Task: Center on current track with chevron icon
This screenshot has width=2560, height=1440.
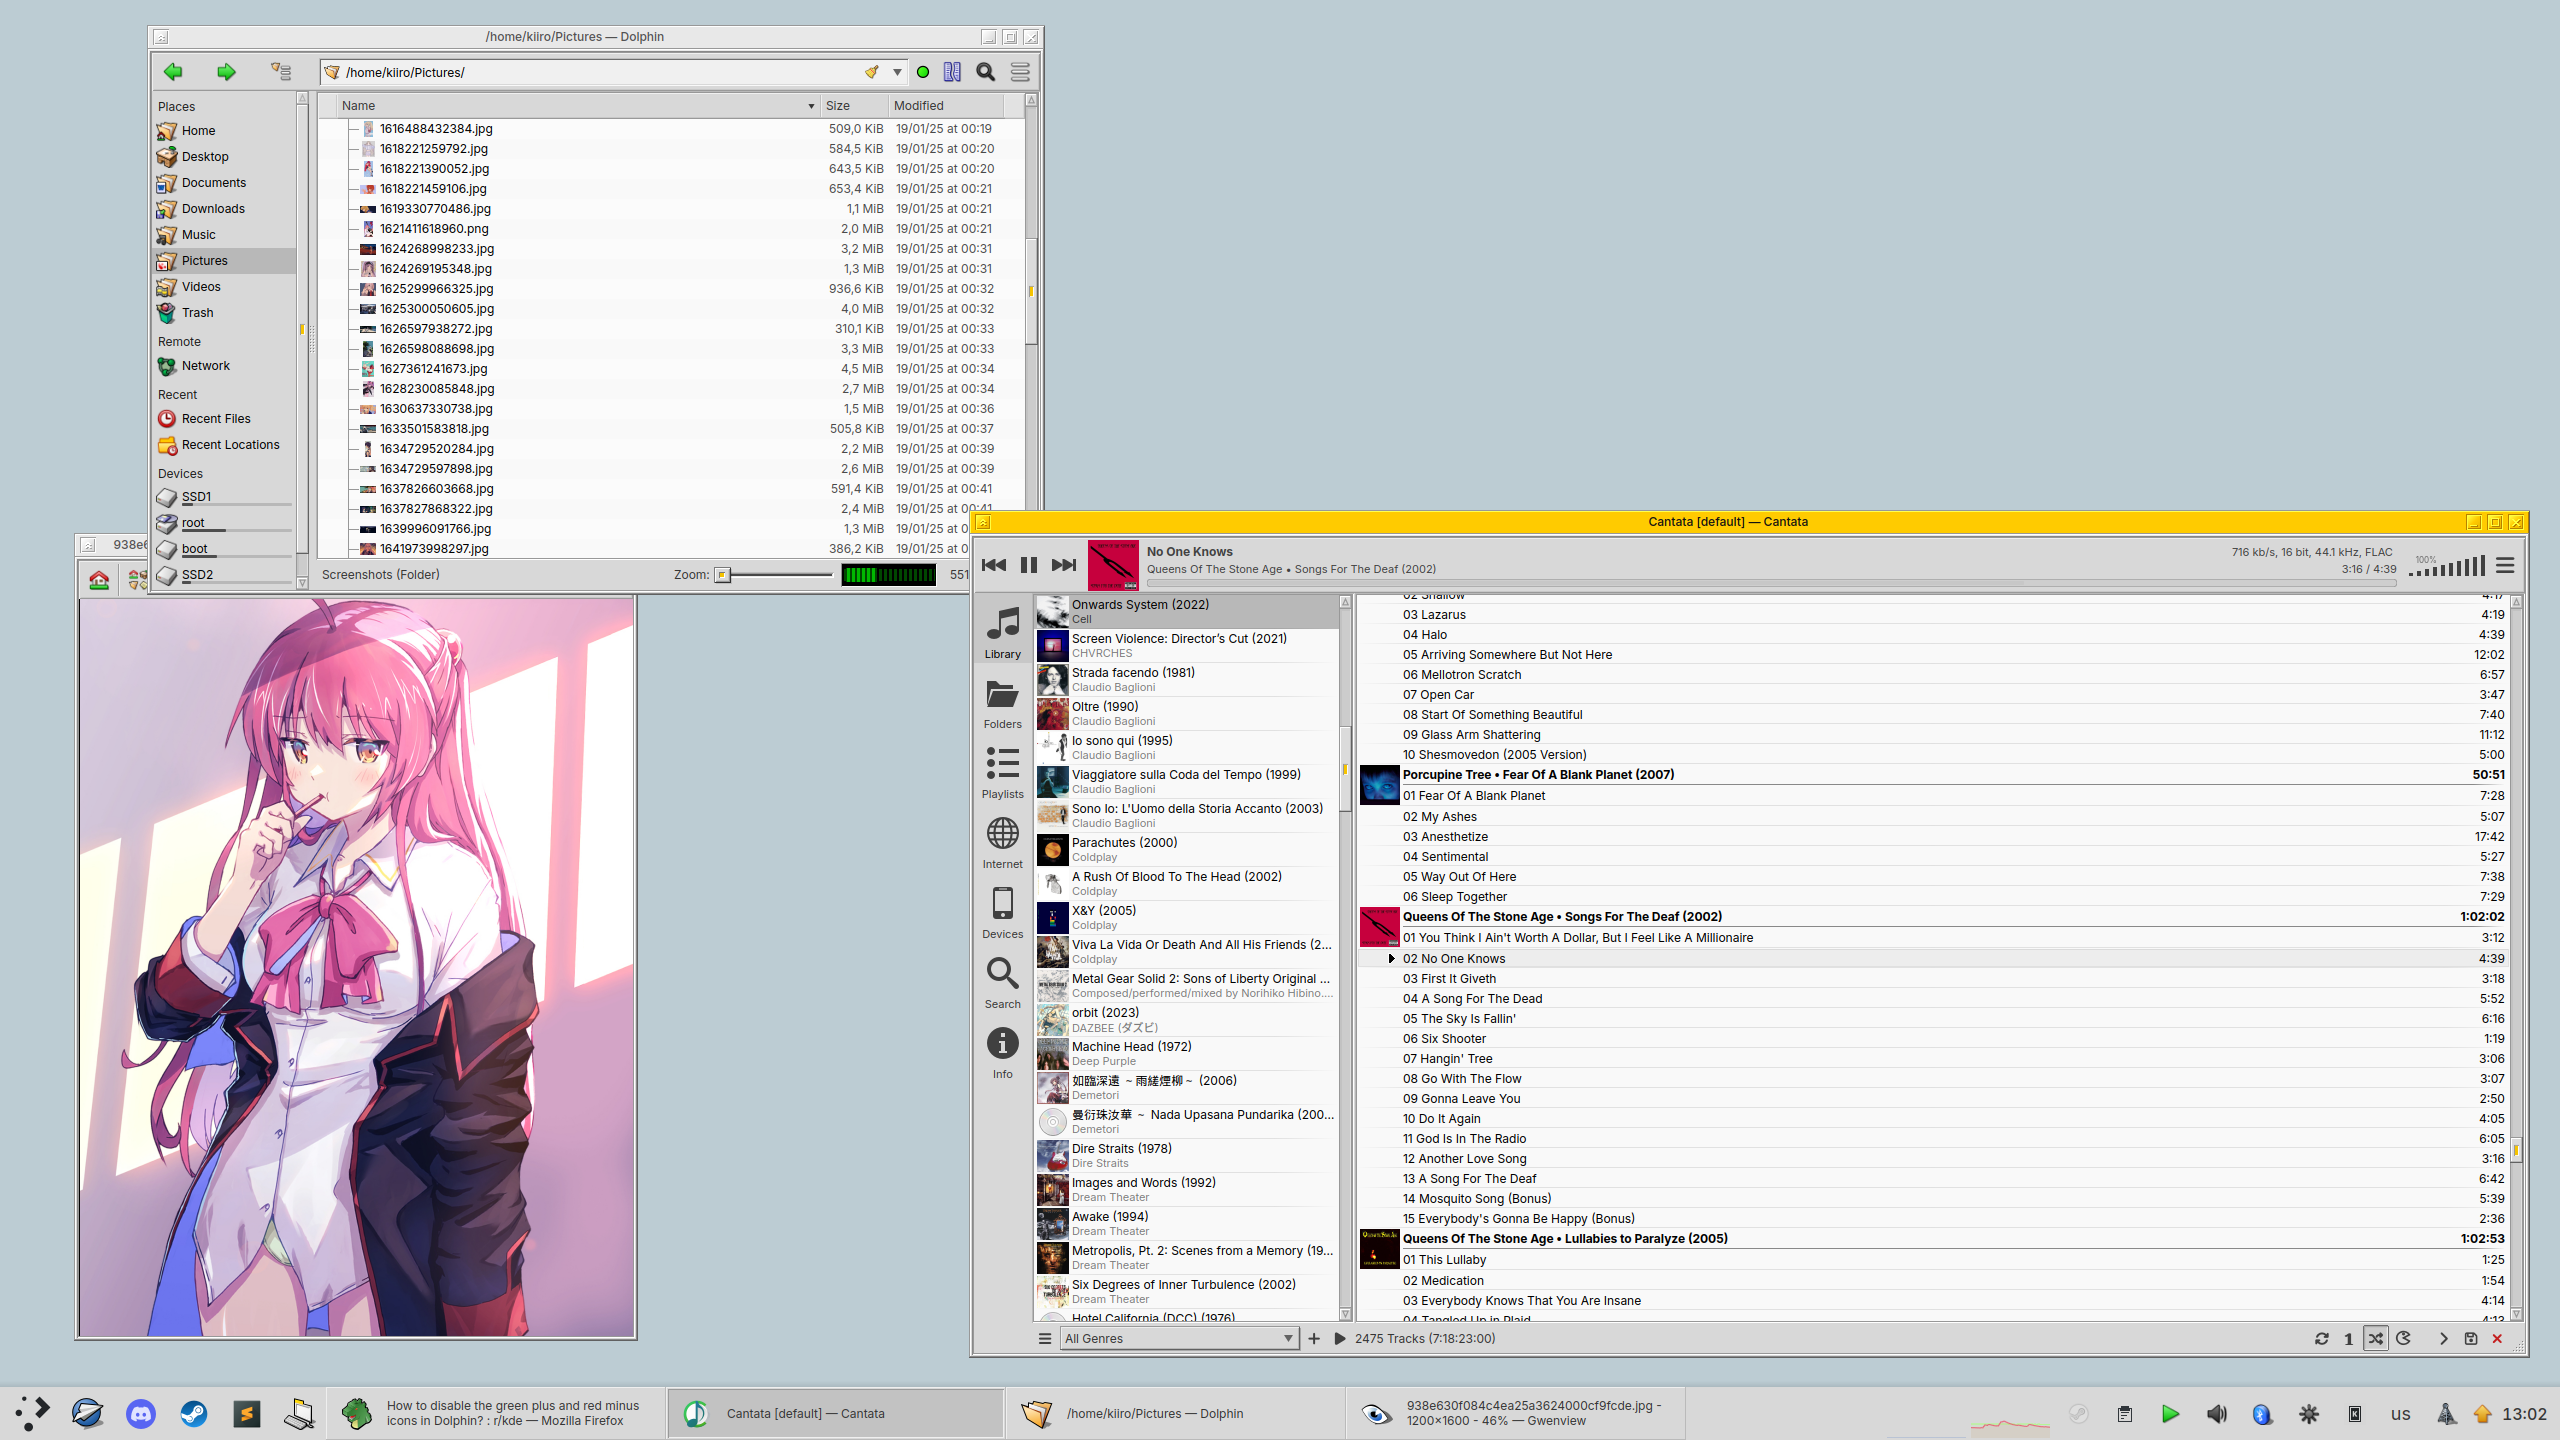Action: coord(2444,1339)
